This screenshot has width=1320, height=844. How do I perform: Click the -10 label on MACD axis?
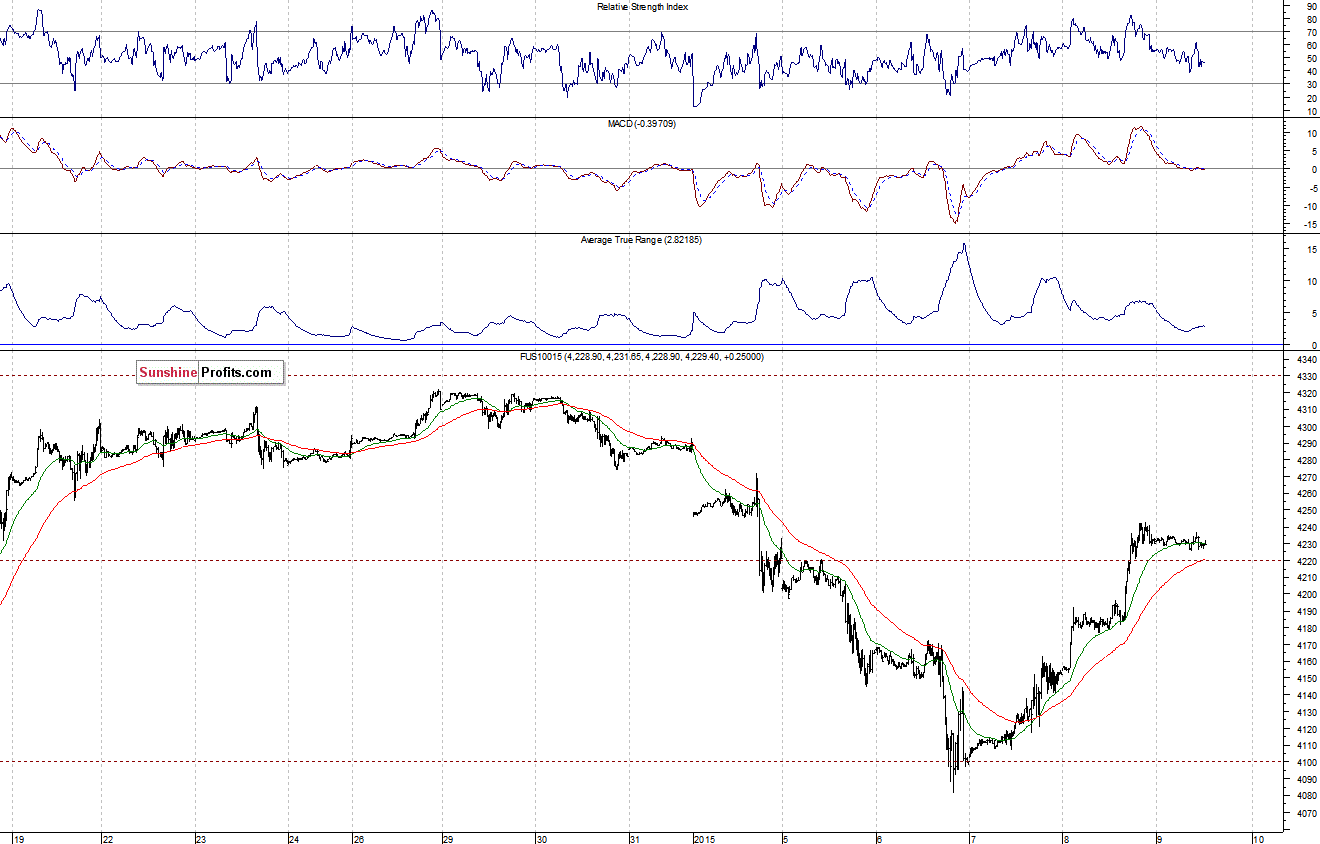[x=1310, y=207]
